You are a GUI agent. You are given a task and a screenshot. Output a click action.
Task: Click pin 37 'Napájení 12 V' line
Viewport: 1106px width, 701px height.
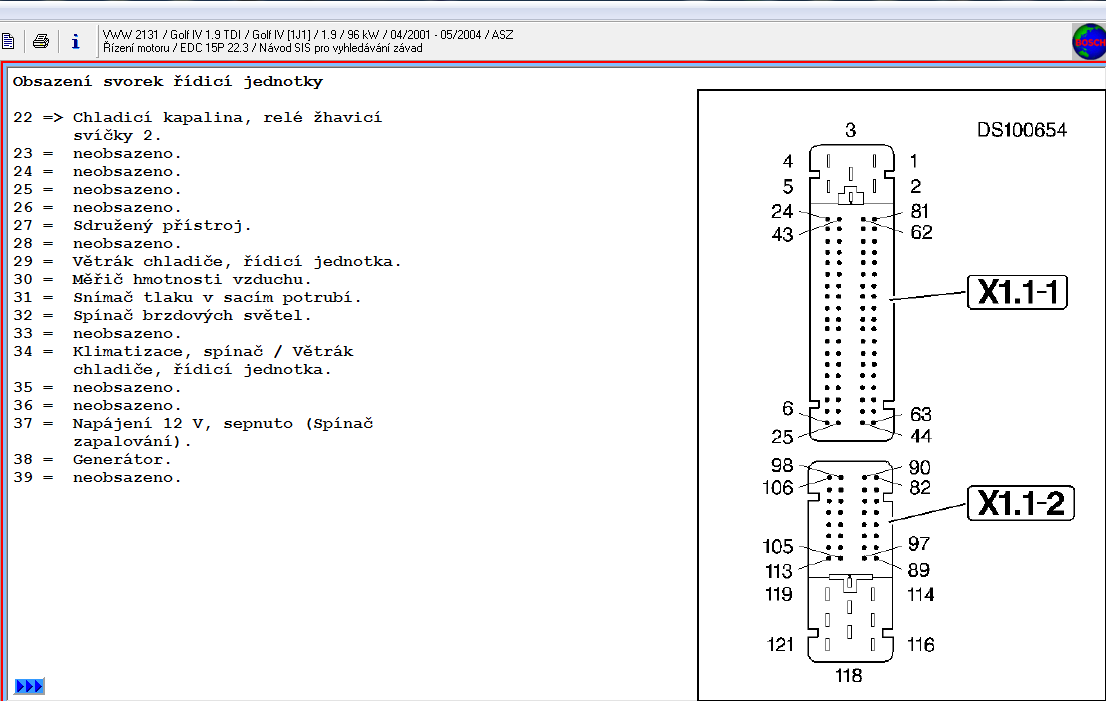coord(222,423)
